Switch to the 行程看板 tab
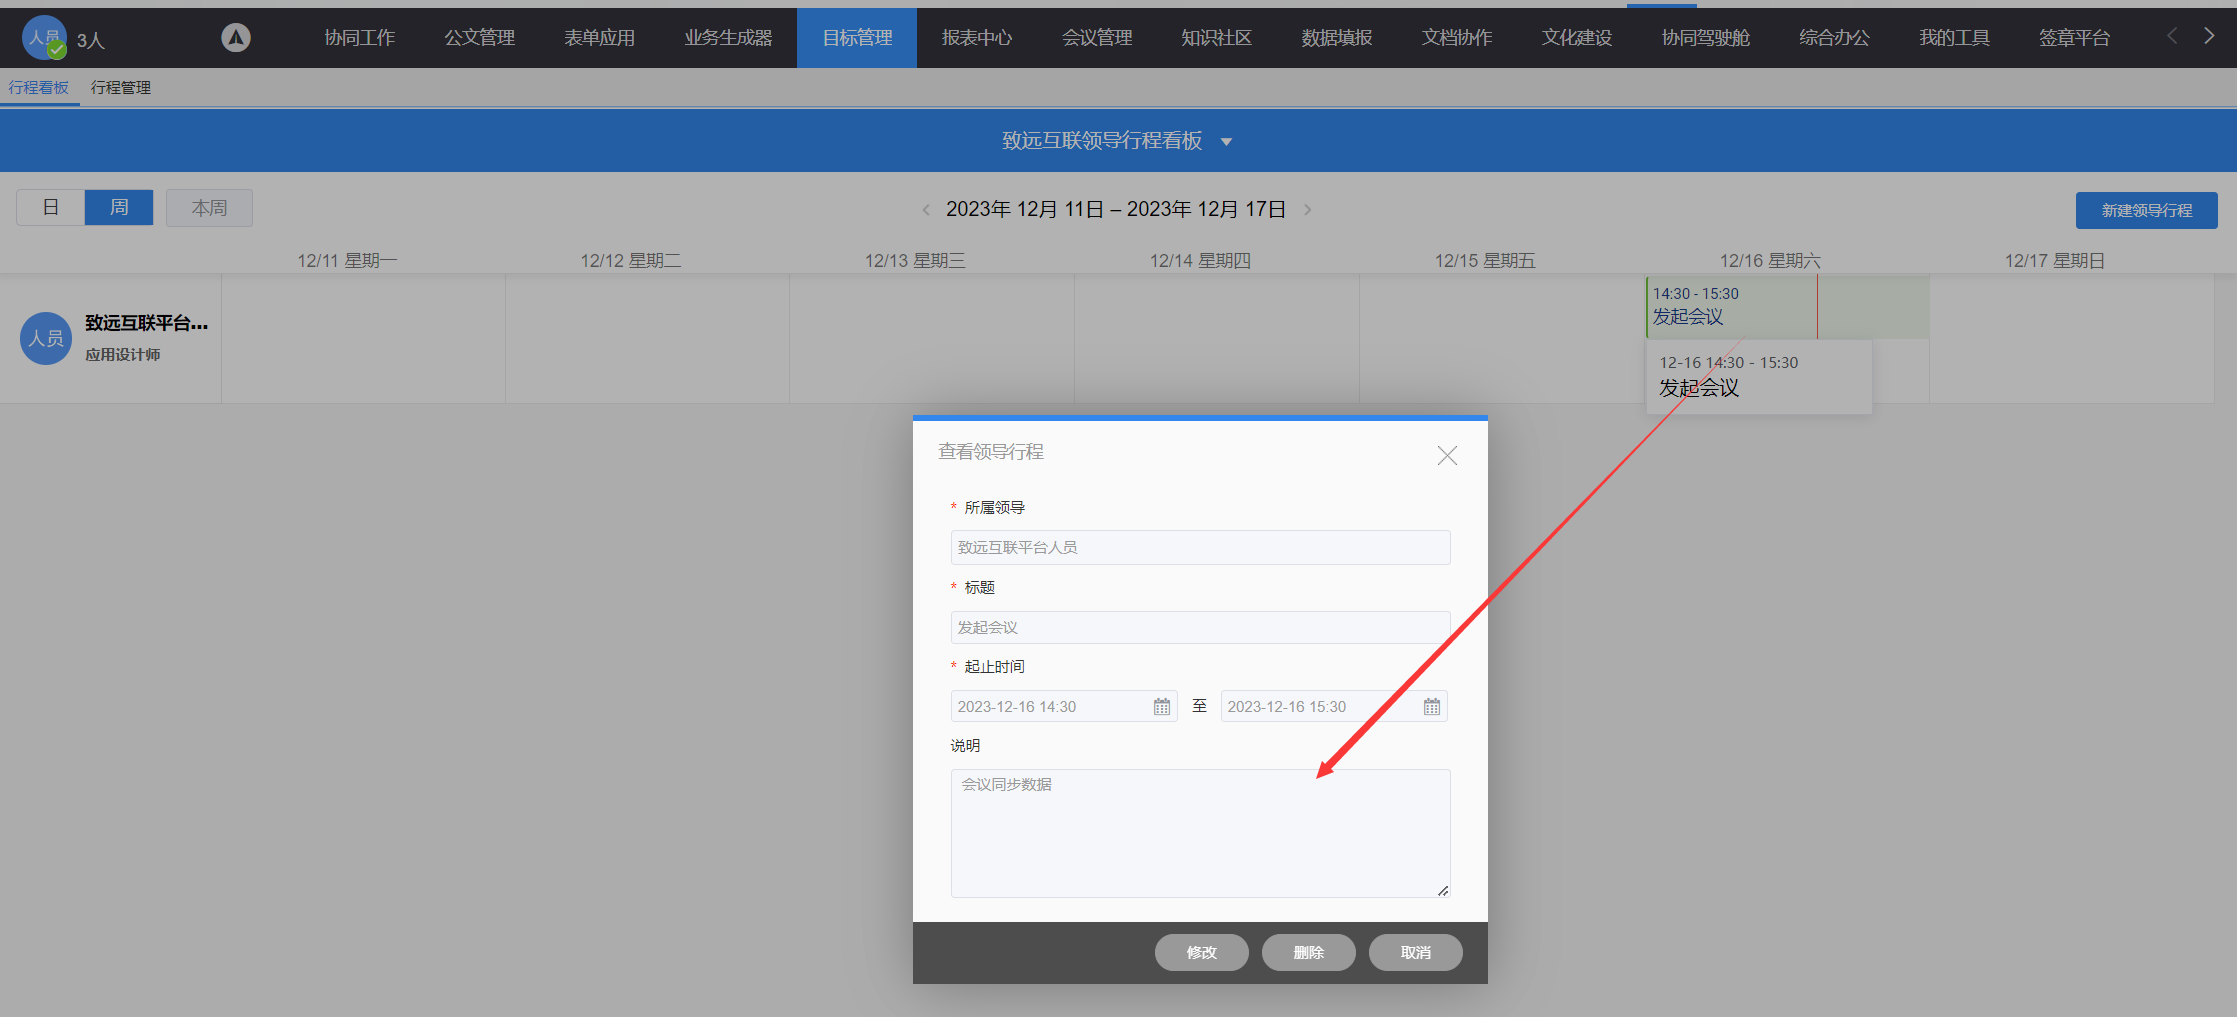2237x1017 pixels. (x=39, y=88)
